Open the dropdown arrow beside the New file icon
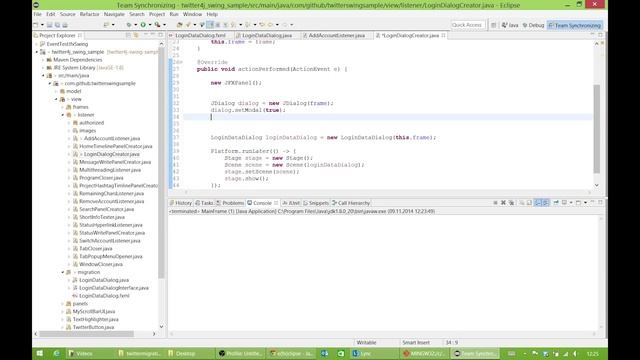Image resolution: width=640 pixels, height=360 pixels. pos(42,25)
